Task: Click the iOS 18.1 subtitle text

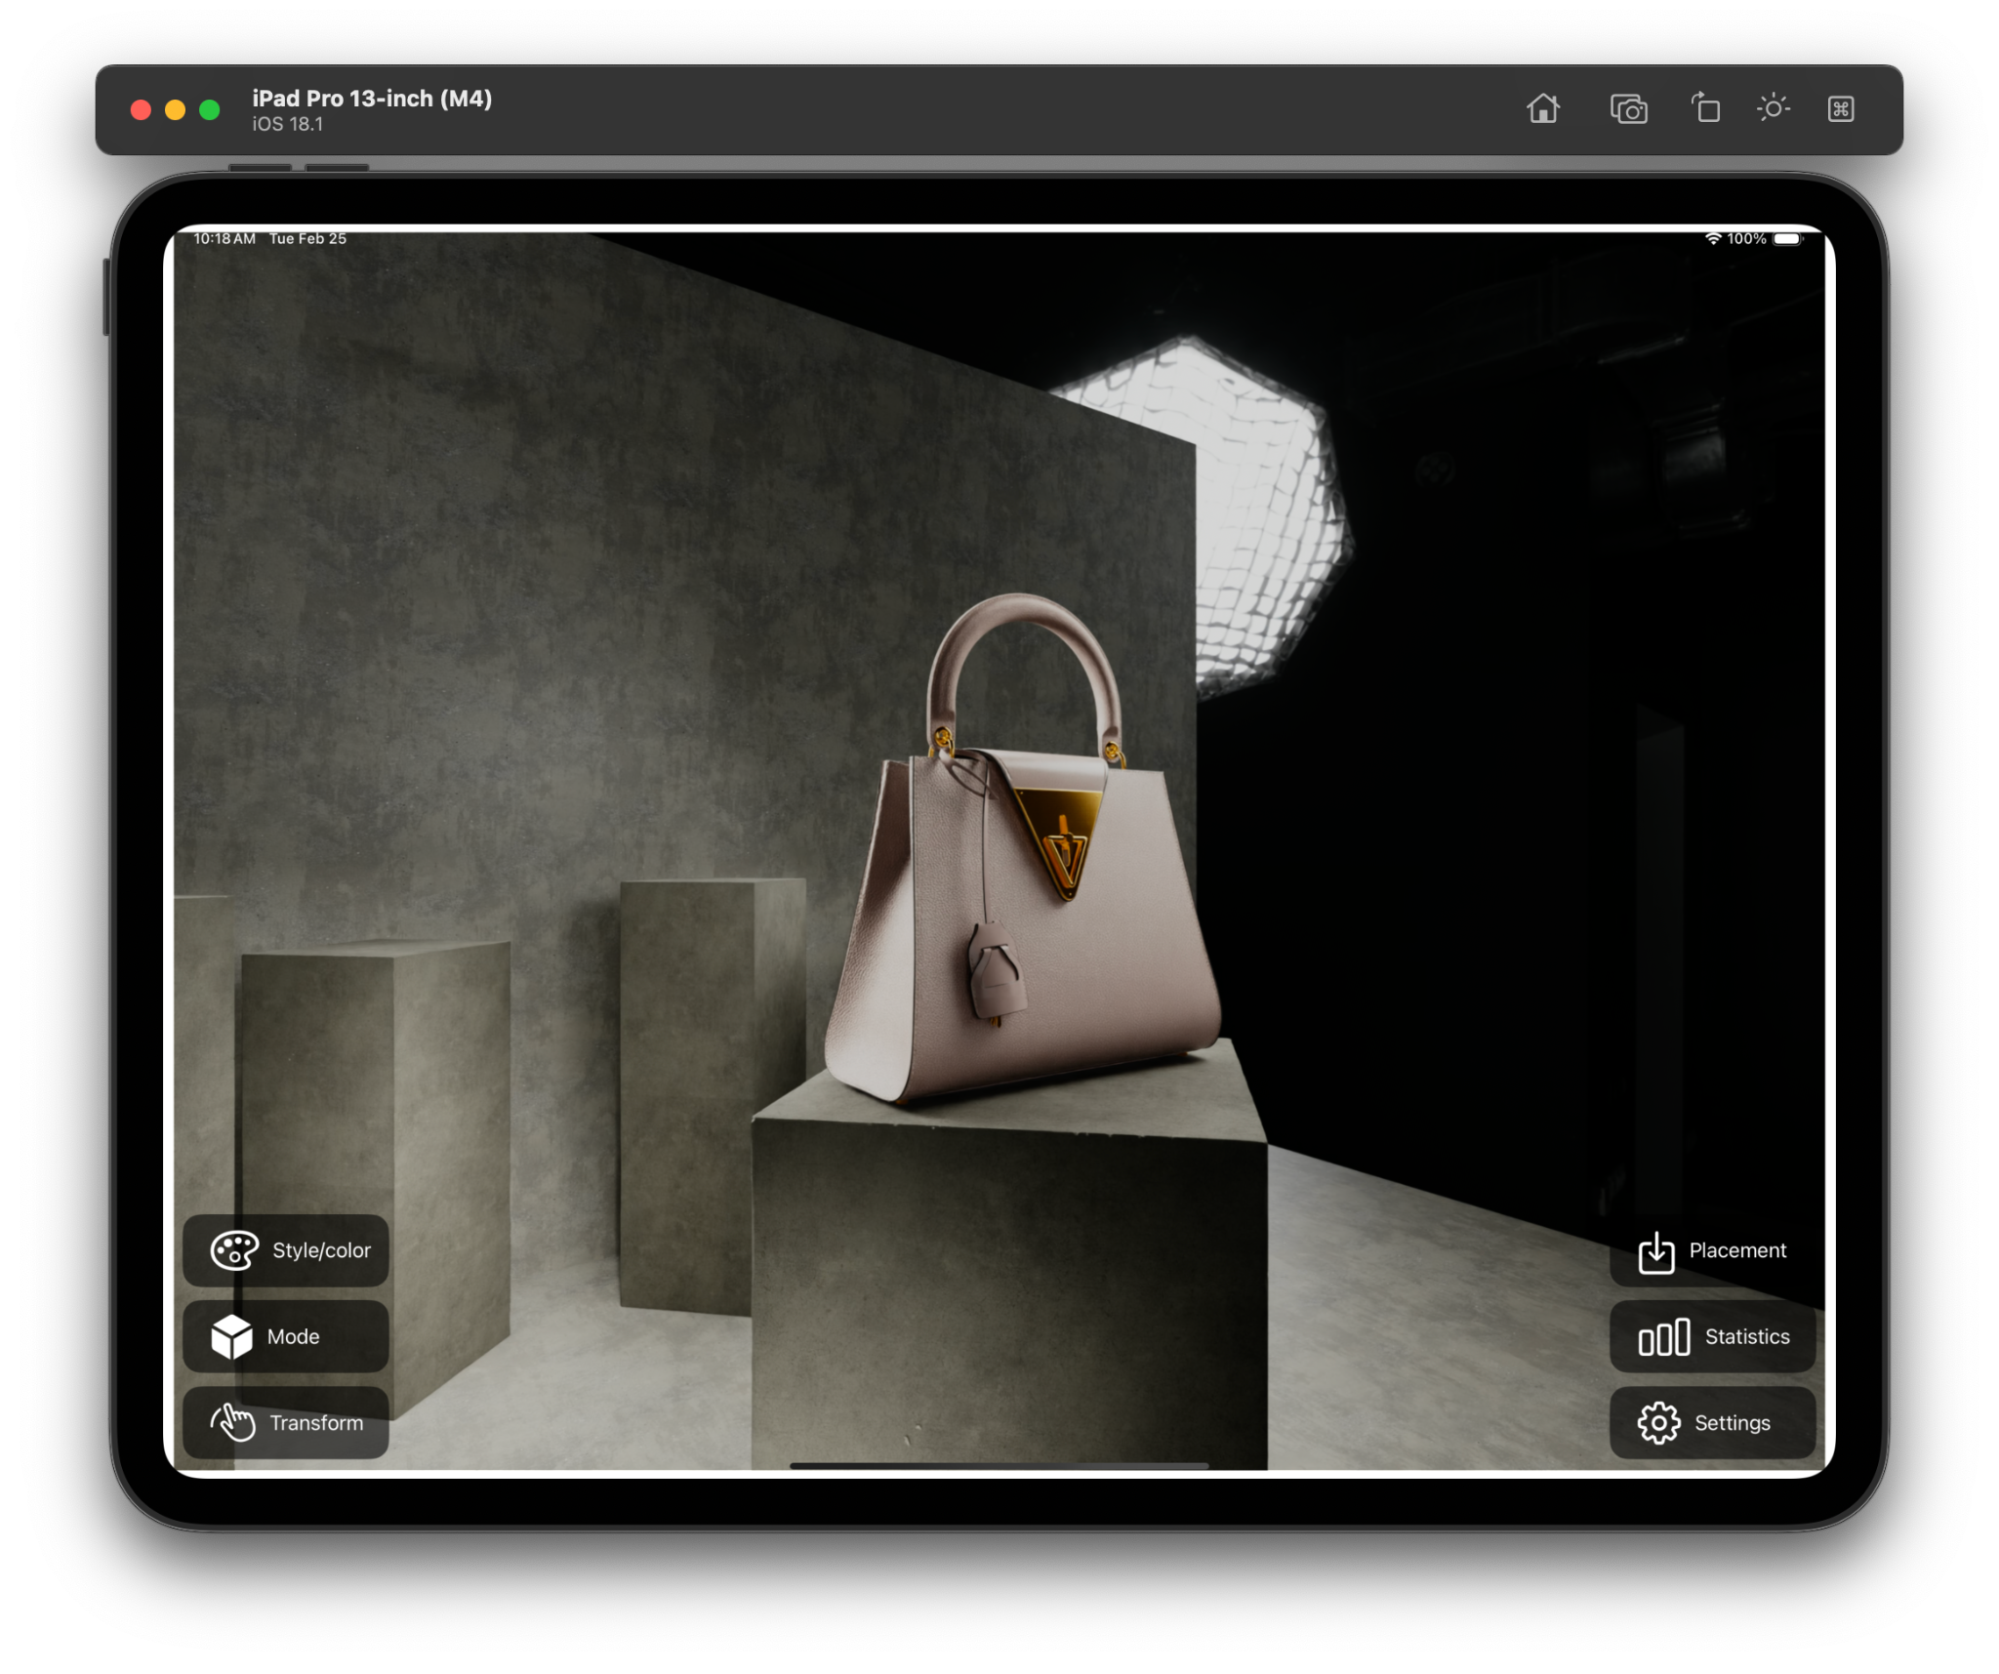Action: 287,124
